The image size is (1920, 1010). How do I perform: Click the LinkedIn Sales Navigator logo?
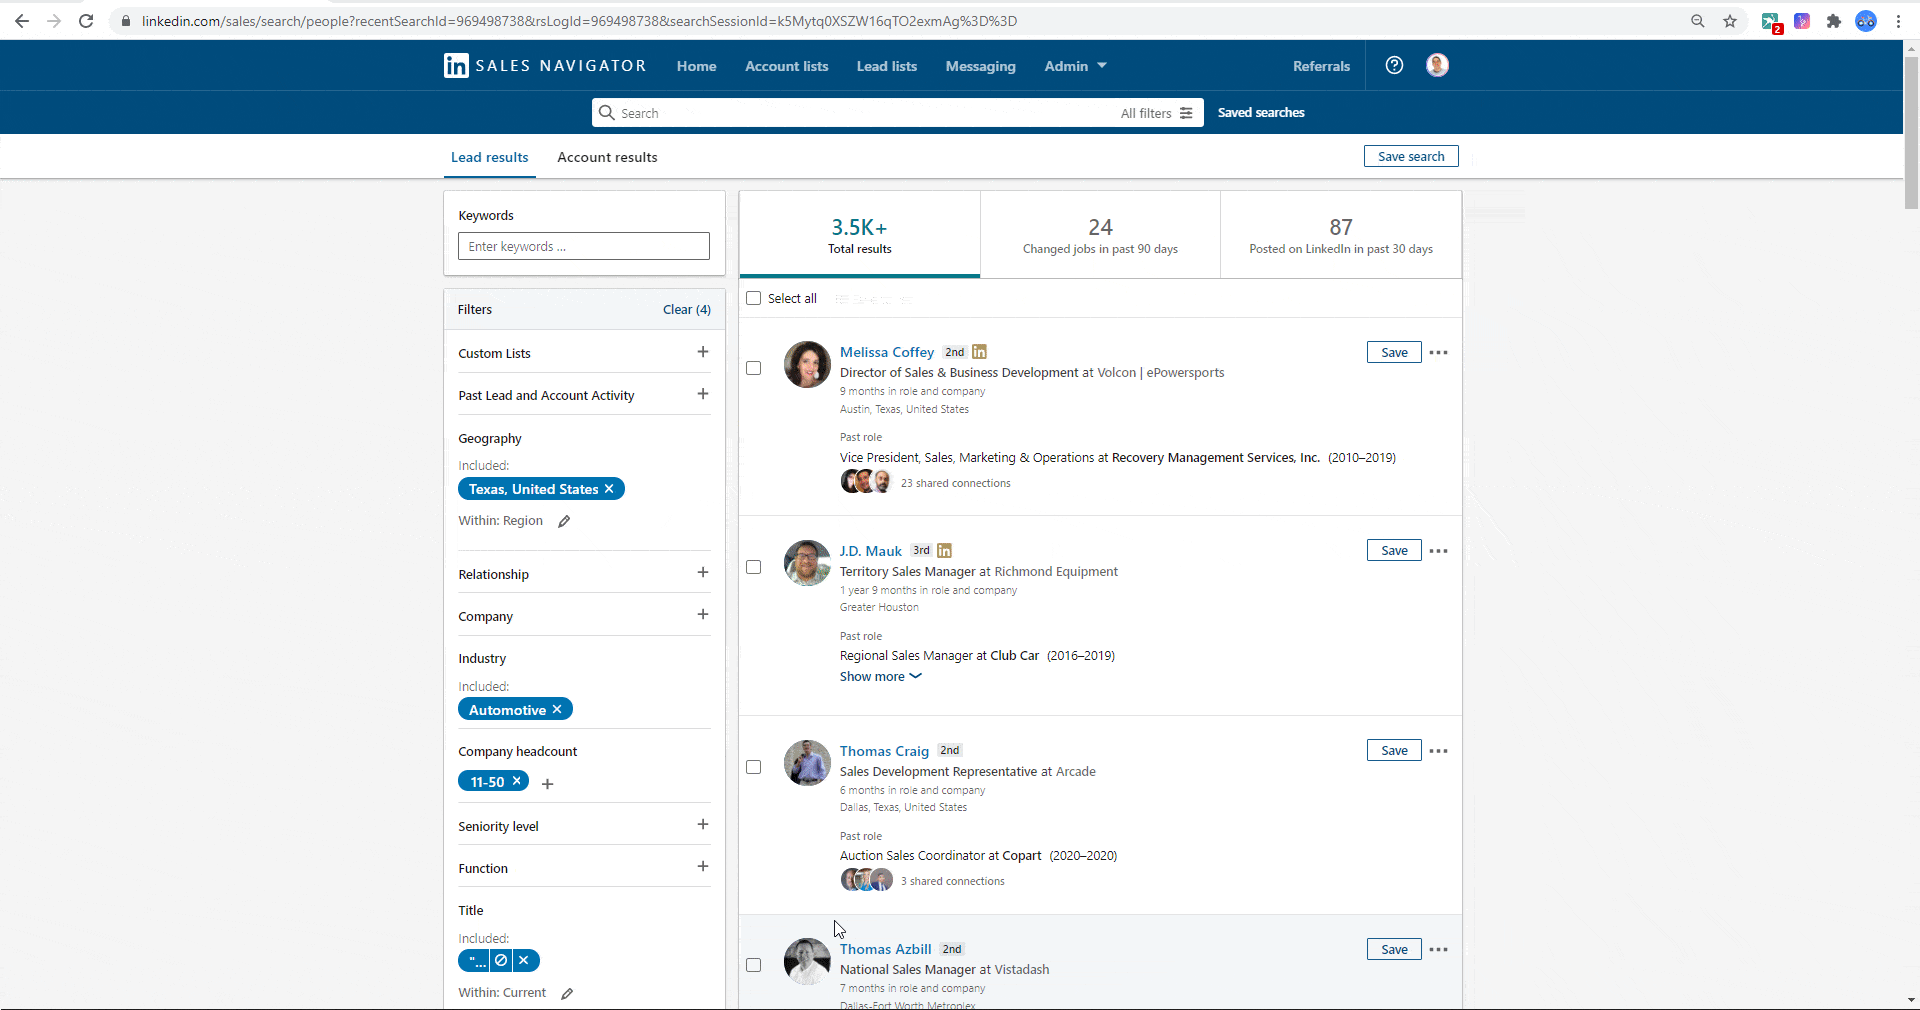(545, 66)
